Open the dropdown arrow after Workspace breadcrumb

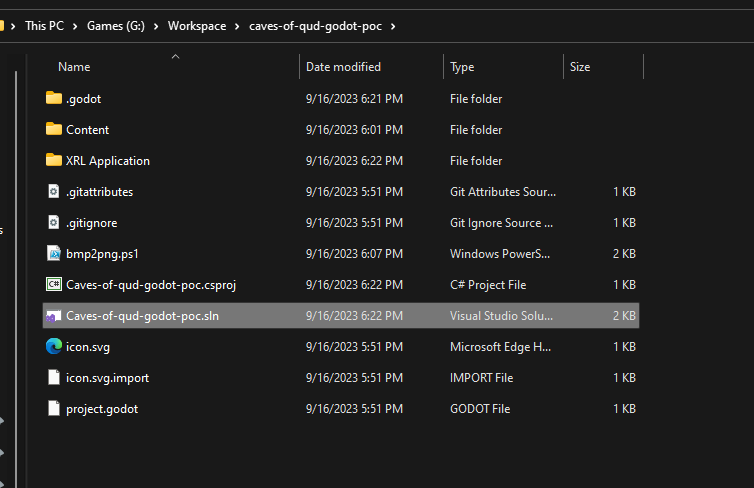point(238,26)
